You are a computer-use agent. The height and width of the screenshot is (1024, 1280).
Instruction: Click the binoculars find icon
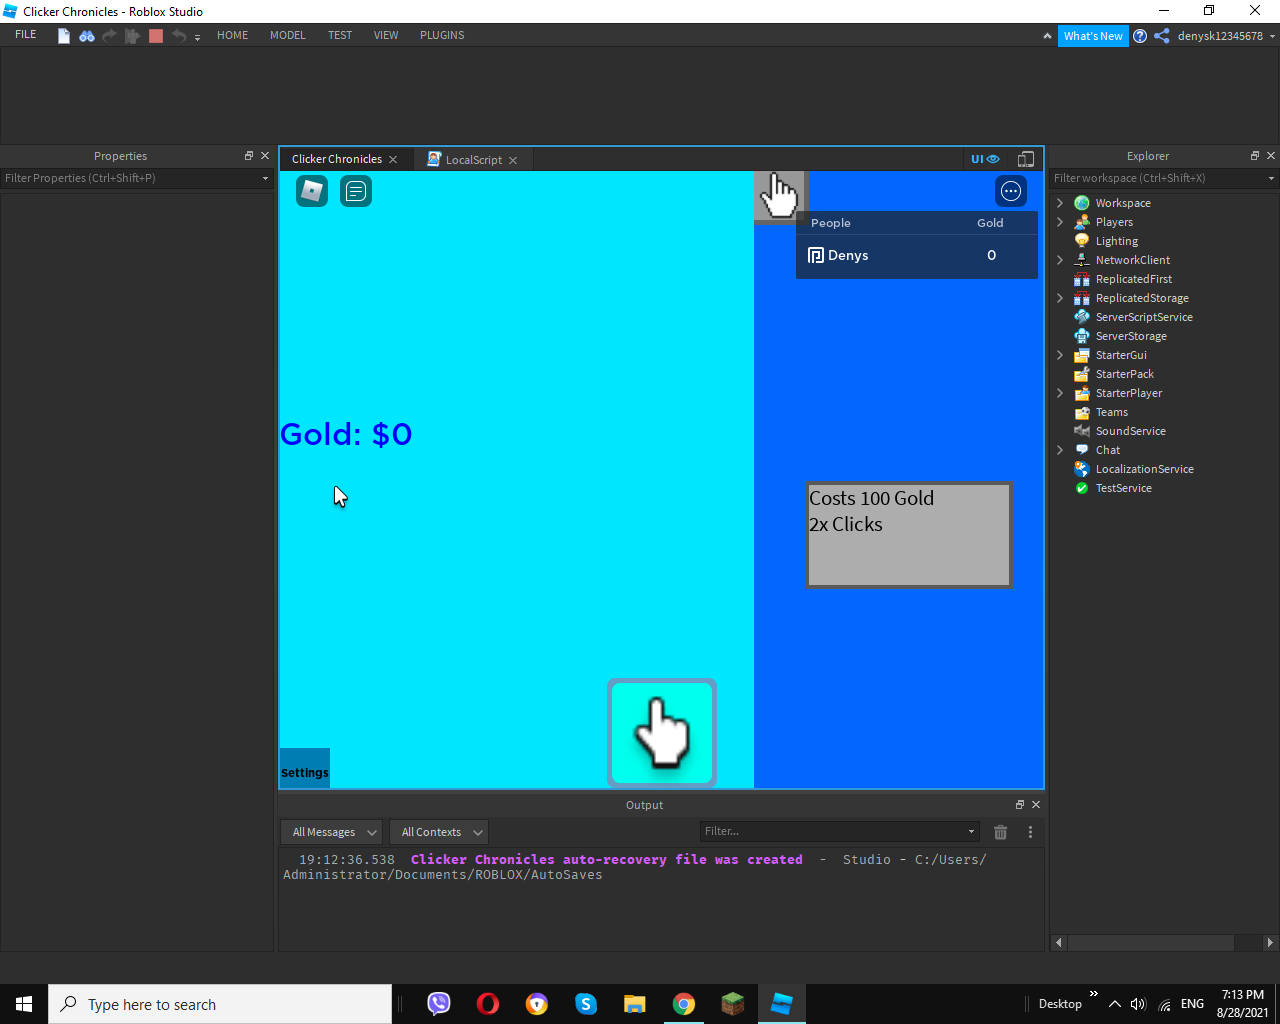coord(87,36)
